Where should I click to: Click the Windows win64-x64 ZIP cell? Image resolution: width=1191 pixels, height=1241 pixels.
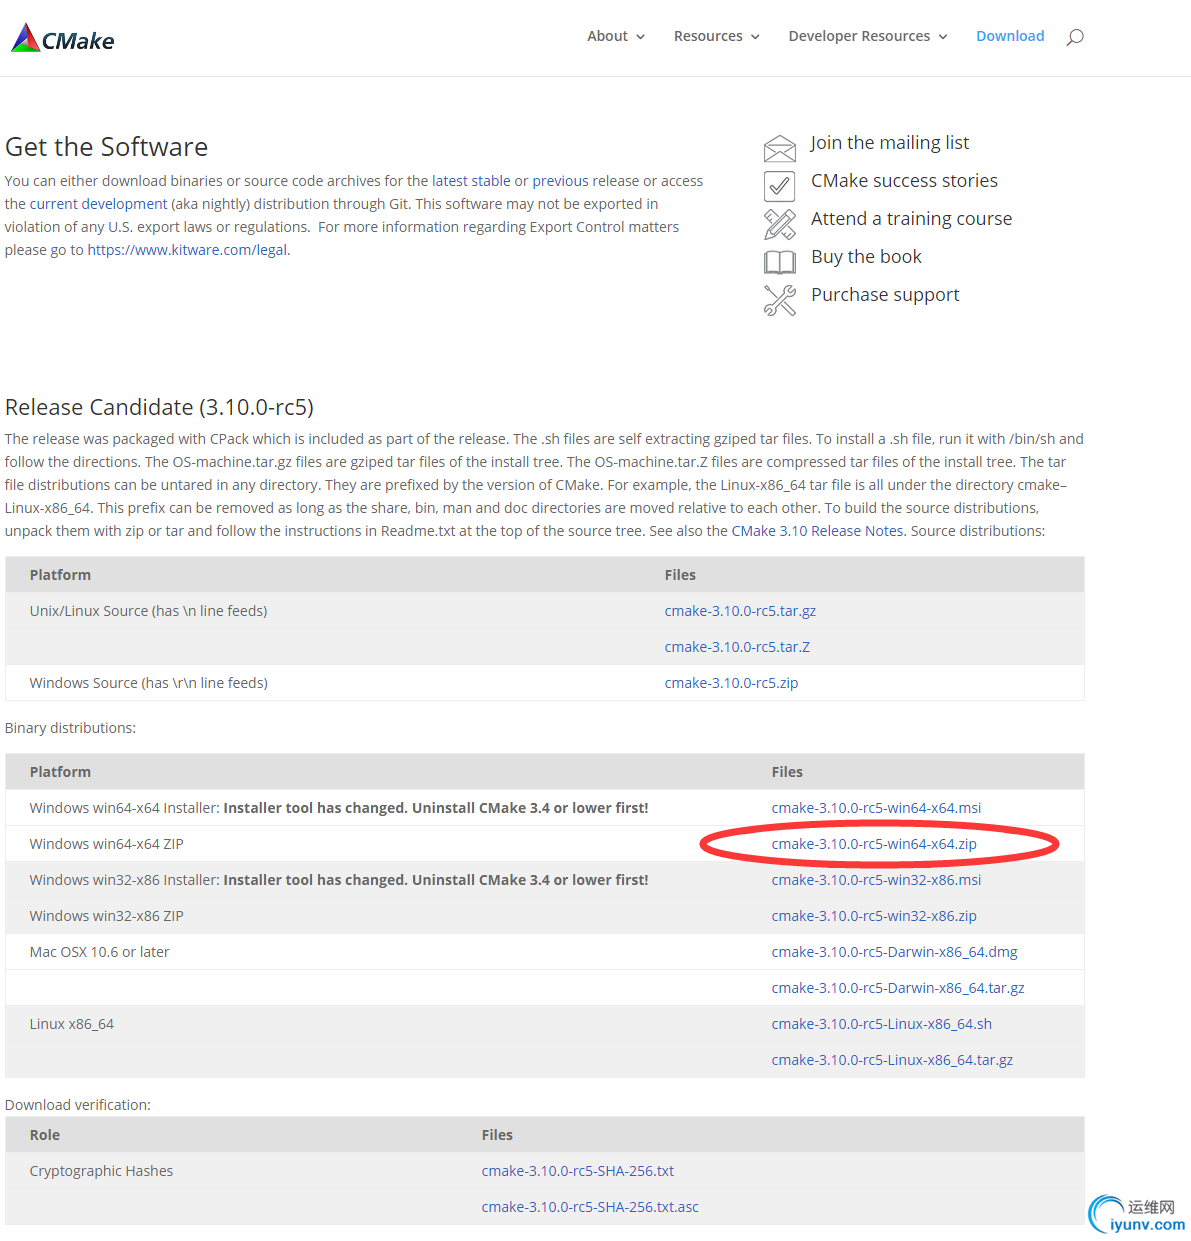pyautogui.click(x=106, y=844)
